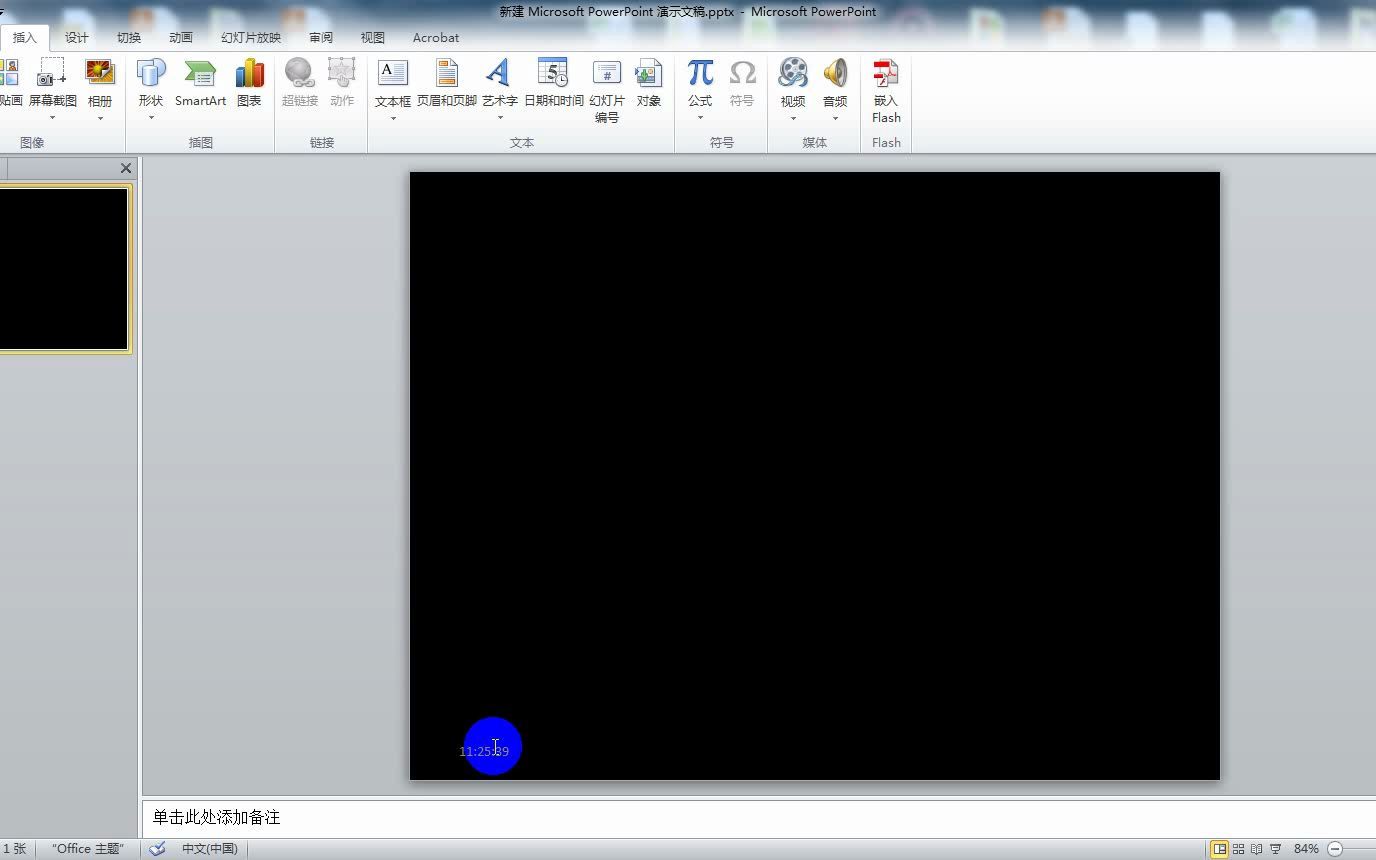This screenshot has width=1376, height=860.
Task: Insert an 对象 object
Action: (649, 82)
